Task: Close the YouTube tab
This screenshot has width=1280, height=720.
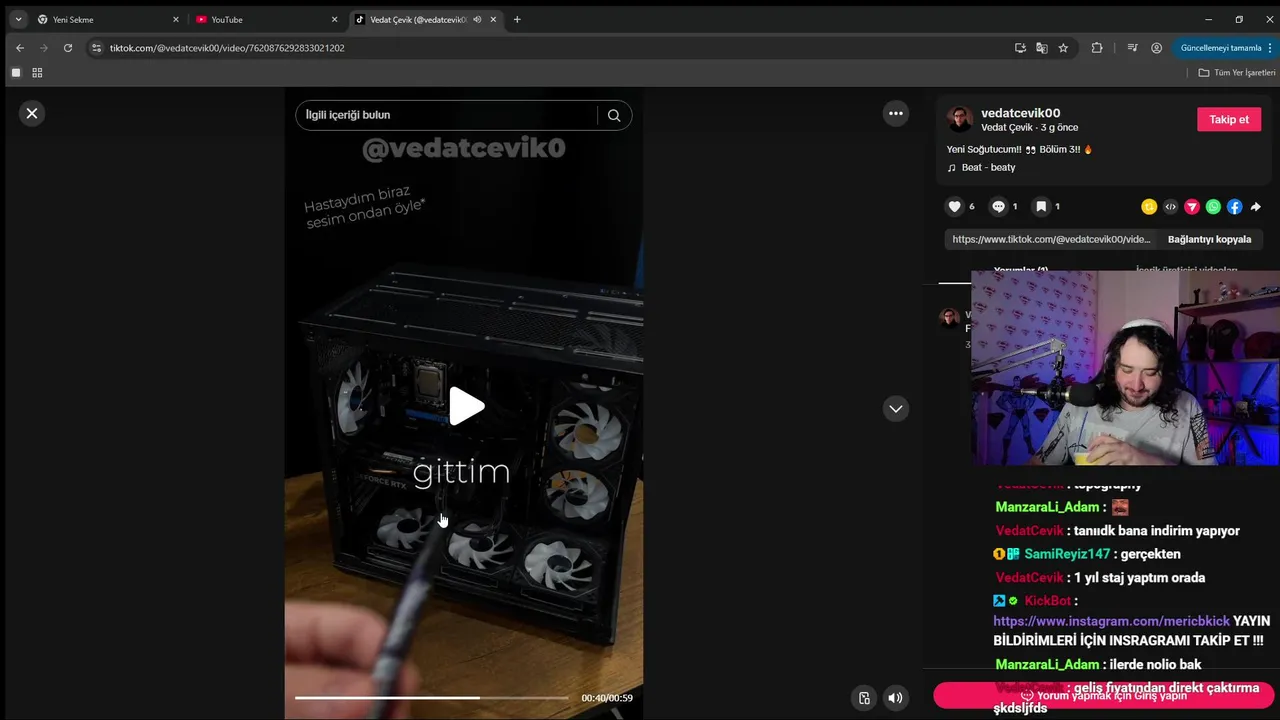Action: (334, 19)
